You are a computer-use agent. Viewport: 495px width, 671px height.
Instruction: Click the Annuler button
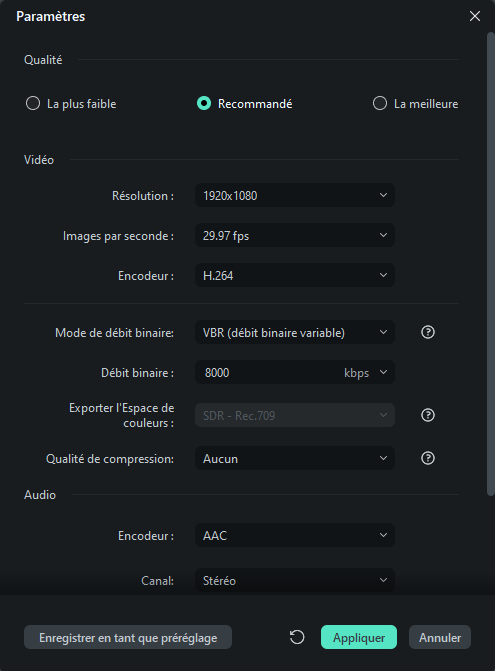(440, 637)
